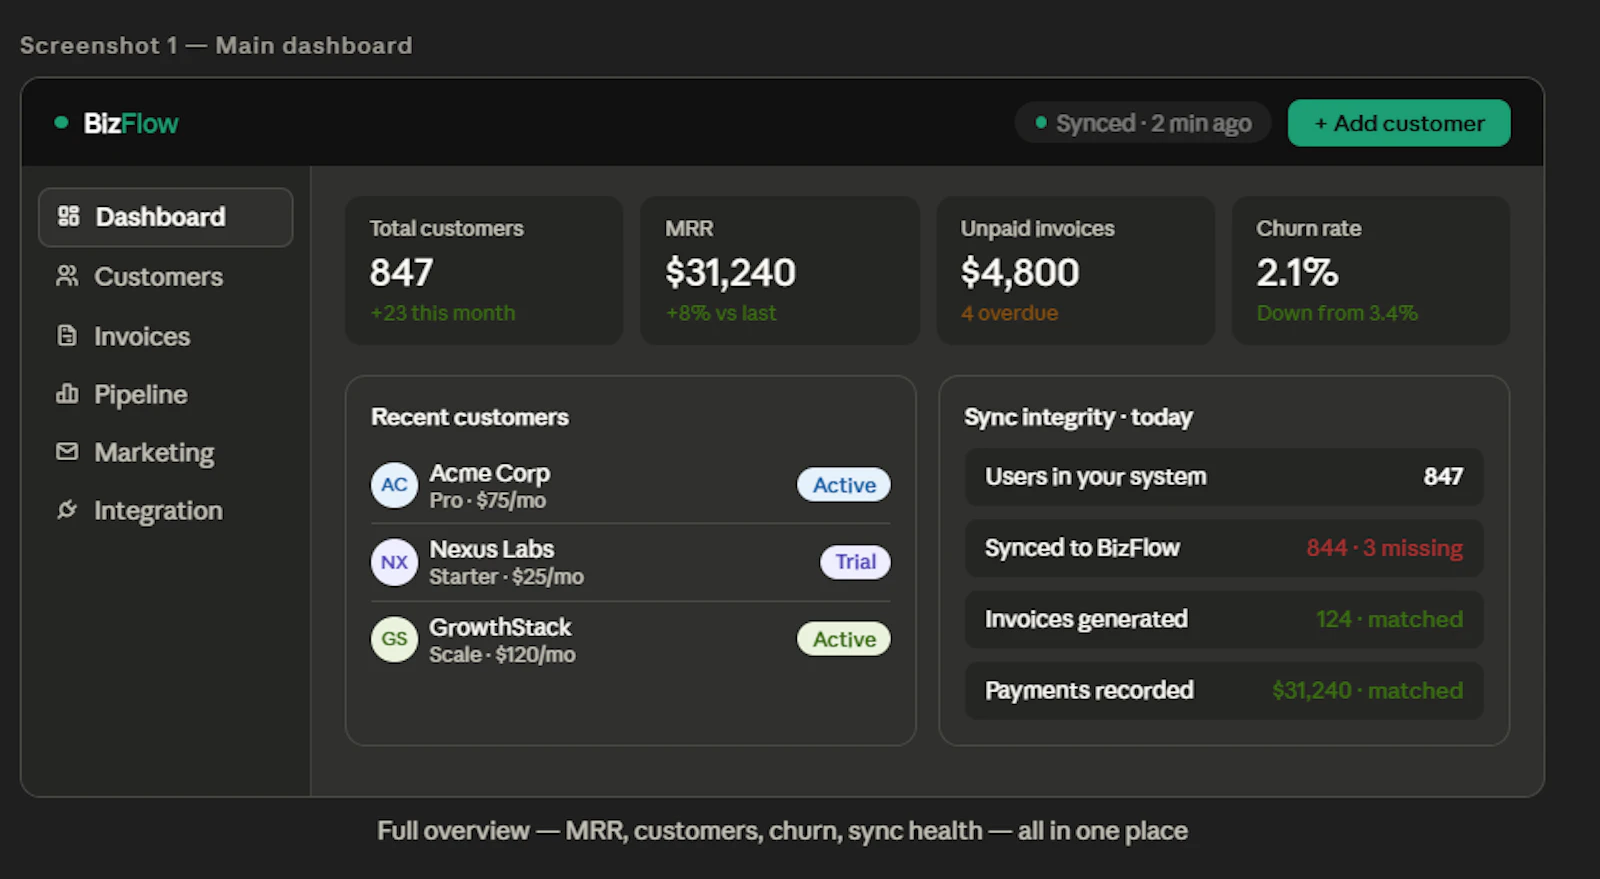The image size is (1600, 879).
Task: Click the +8% vs last text
Action: click(x=721, y=313)
